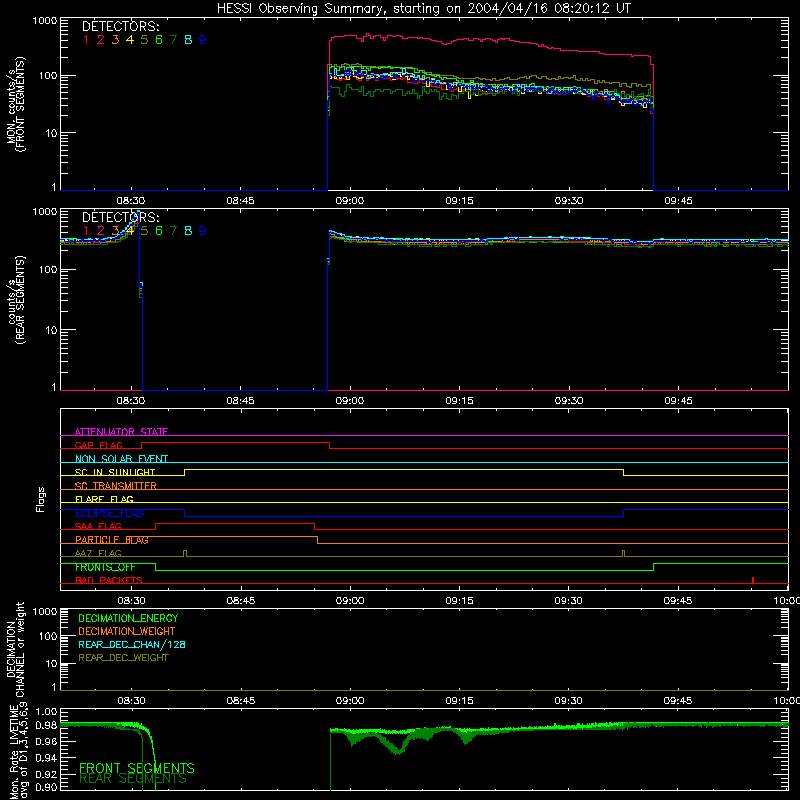Image resolution: width=800 pixels, height=800 pixels.
Task: Click 09:30 tick under Flags panel
Action: click(x=568, y=601)
